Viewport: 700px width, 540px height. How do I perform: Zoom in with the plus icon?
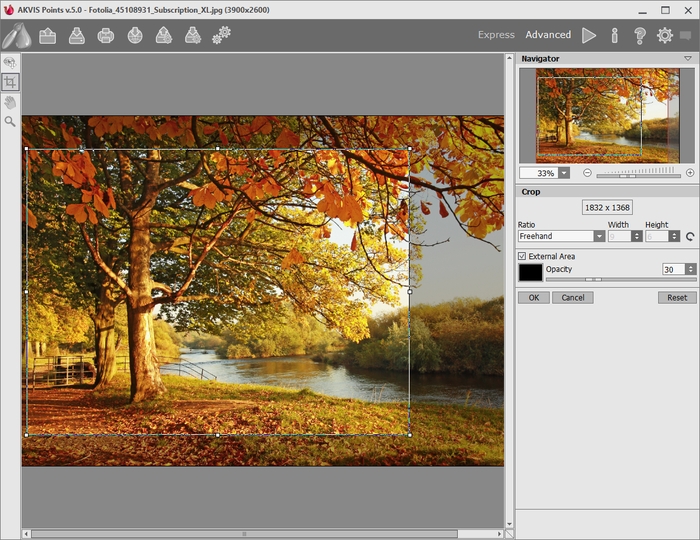coord(690,173)
